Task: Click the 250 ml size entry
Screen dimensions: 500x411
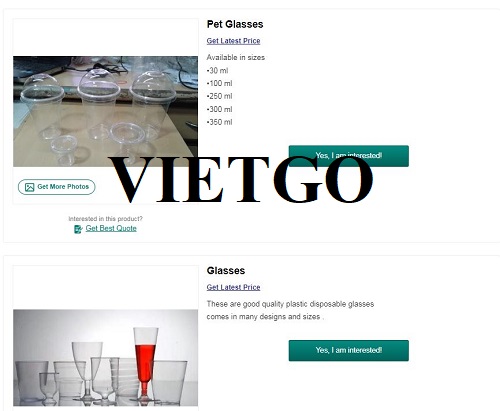Action: (219, 96)
